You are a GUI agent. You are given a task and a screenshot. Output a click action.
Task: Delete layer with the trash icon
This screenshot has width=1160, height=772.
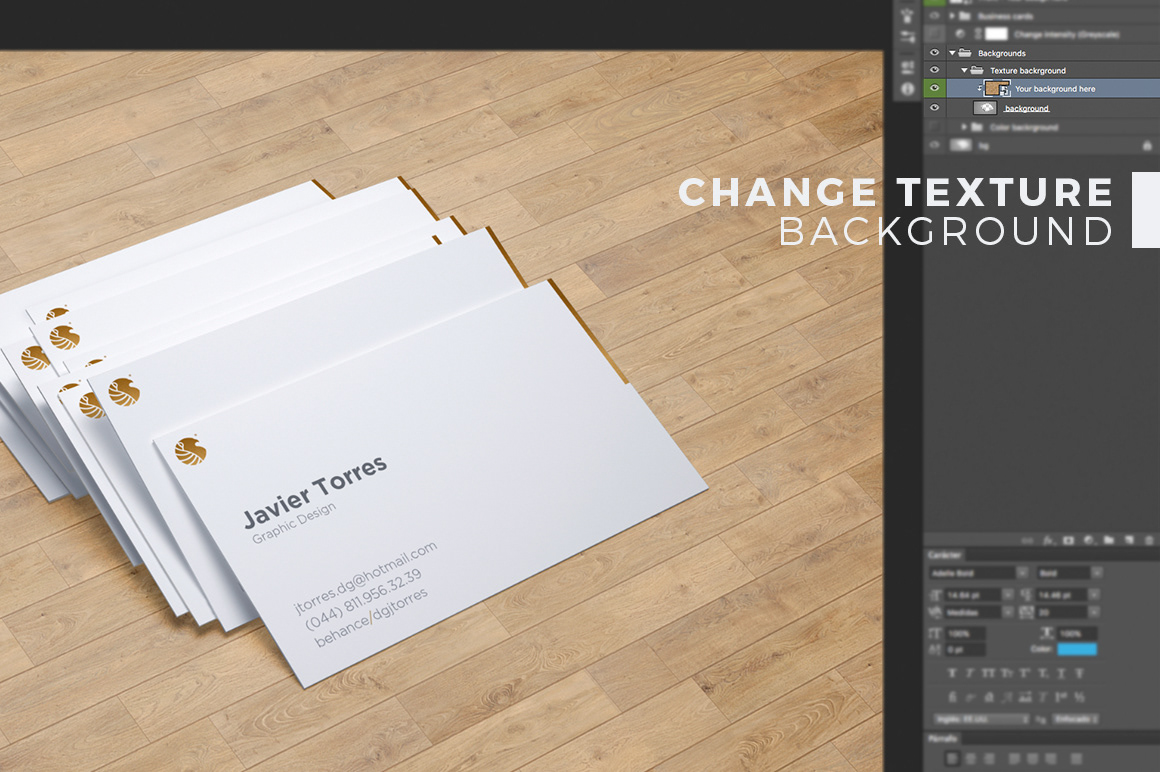pos(1148,541)
